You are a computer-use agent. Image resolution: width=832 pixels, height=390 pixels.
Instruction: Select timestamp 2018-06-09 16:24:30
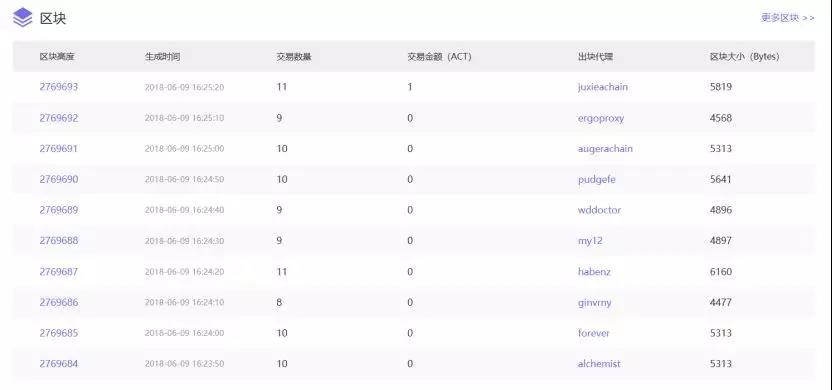coord(184,241)
